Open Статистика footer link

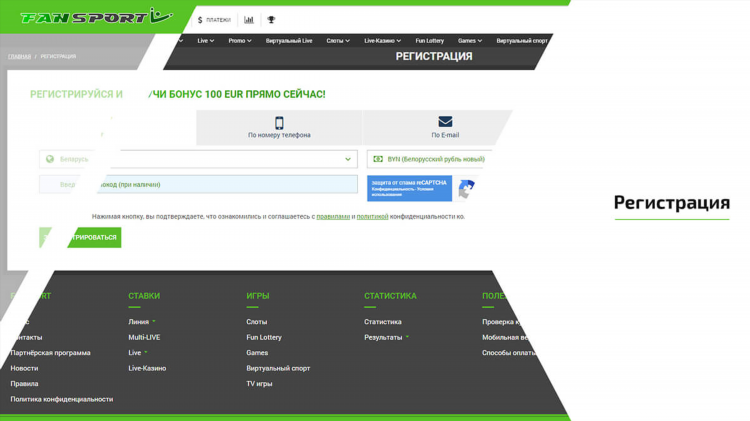(x=382, y=322)
